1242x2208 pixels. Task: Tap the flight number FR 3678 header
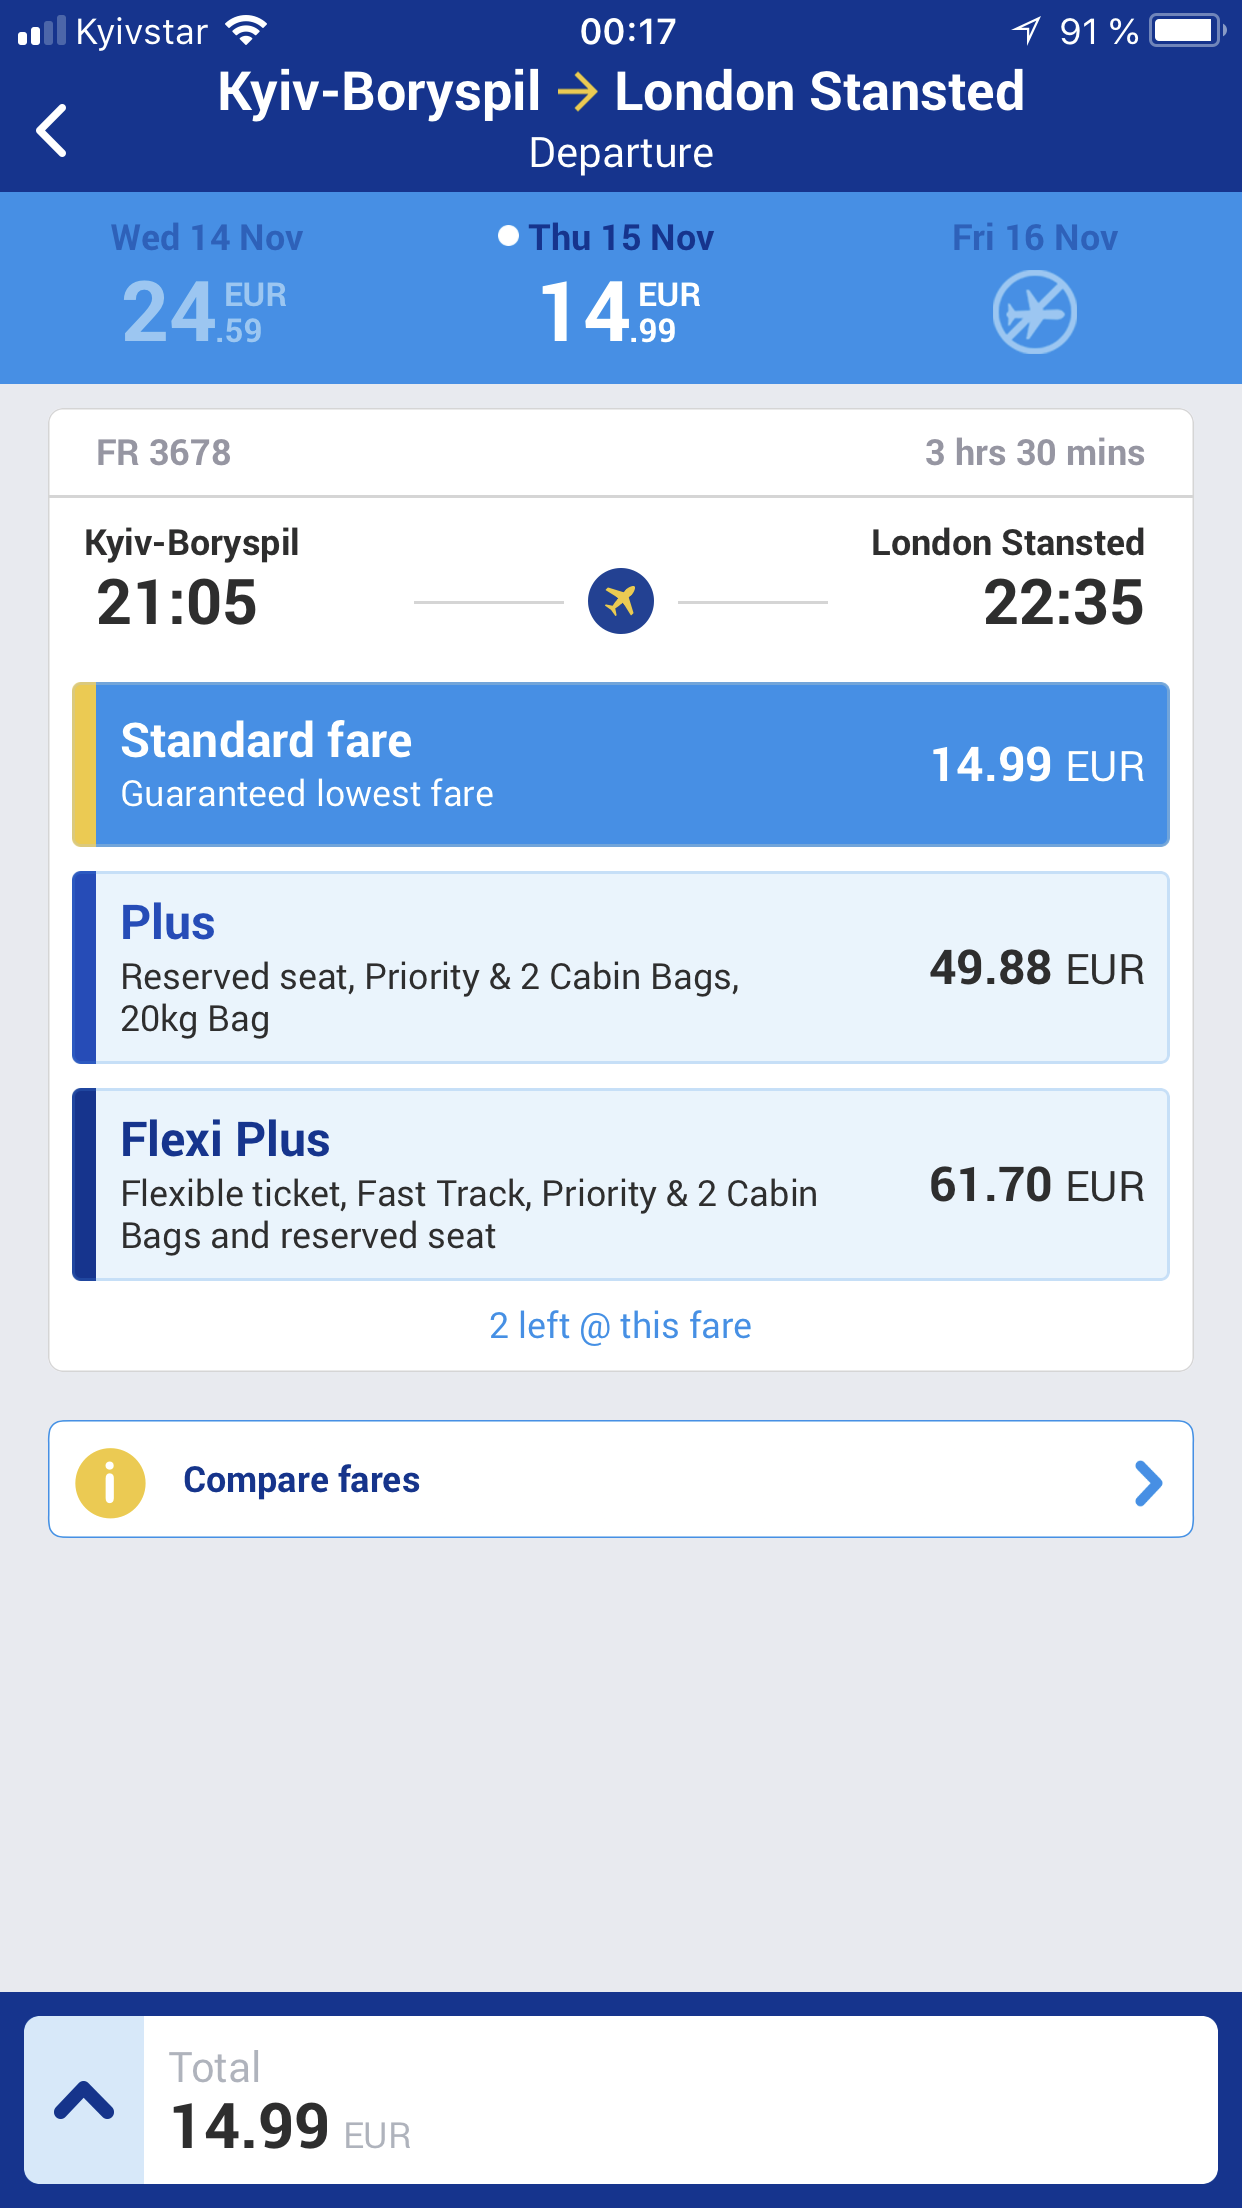click(x=164, y=453)
